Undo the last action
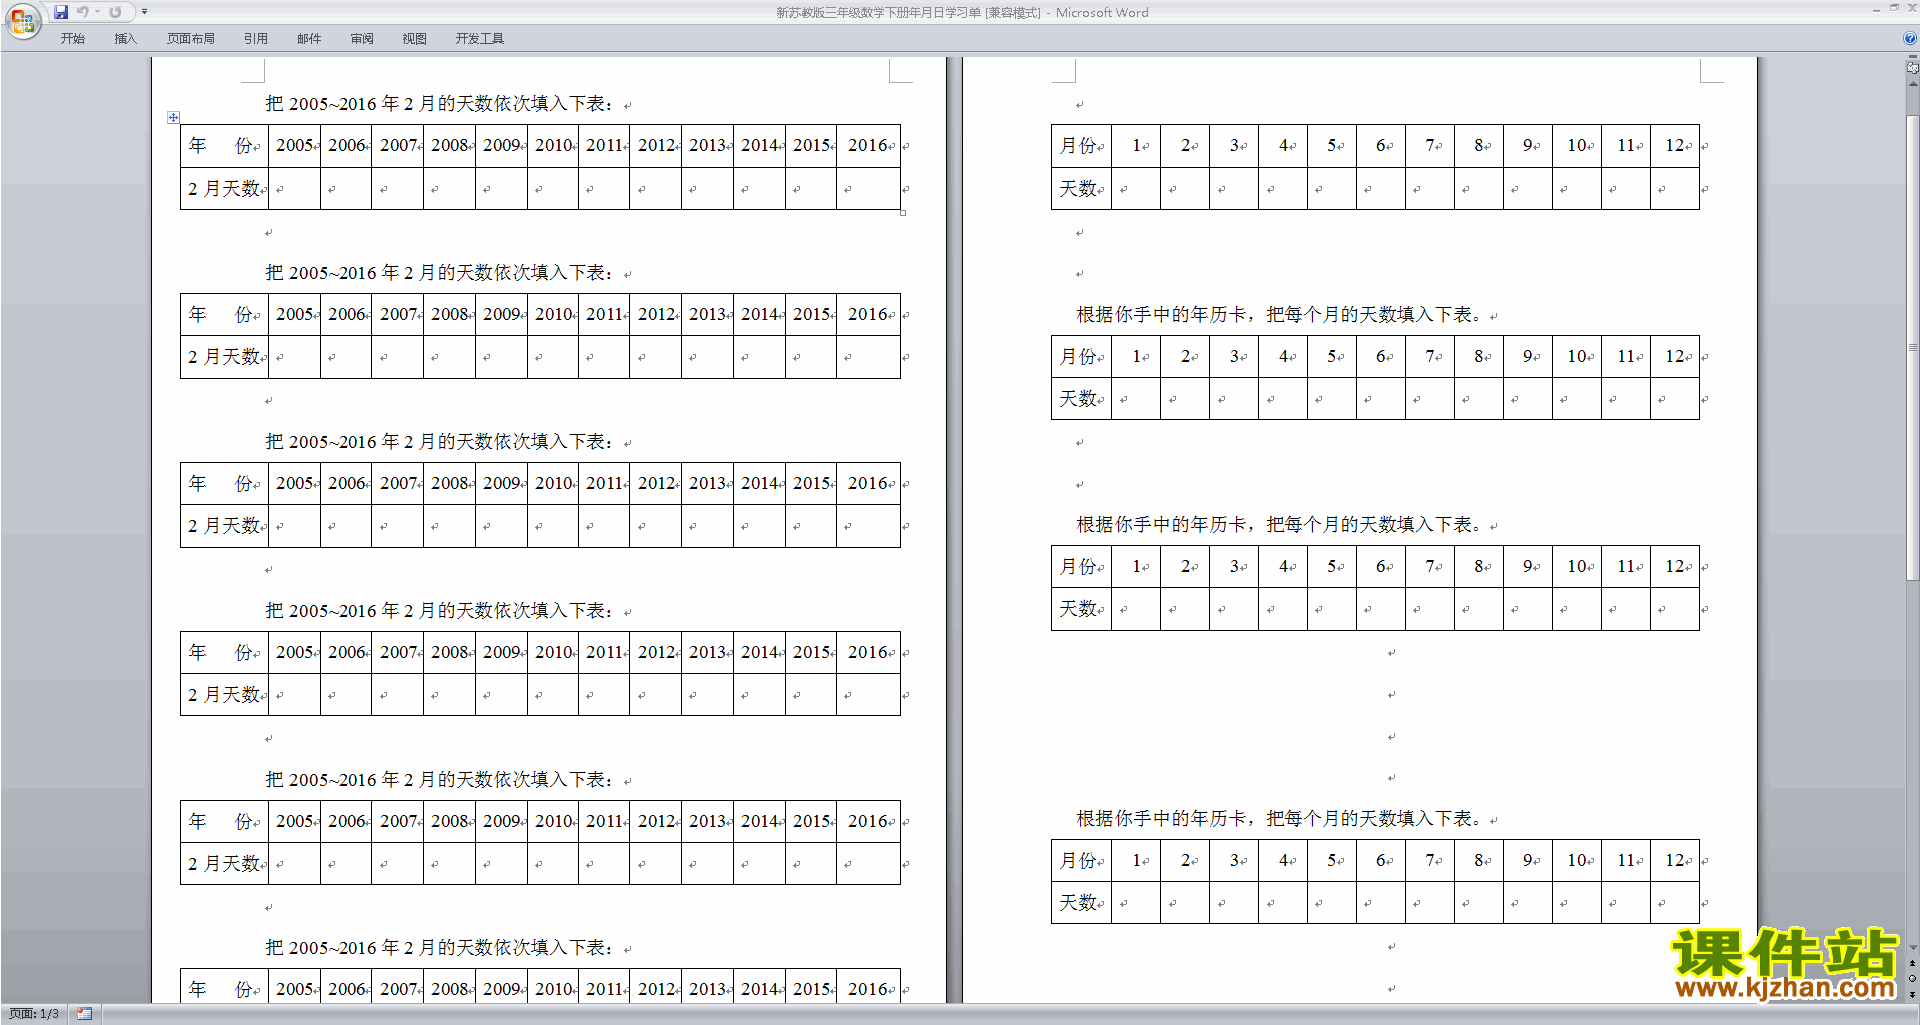The width and height of the screenshot is (1920, 1025). (82, 12)
